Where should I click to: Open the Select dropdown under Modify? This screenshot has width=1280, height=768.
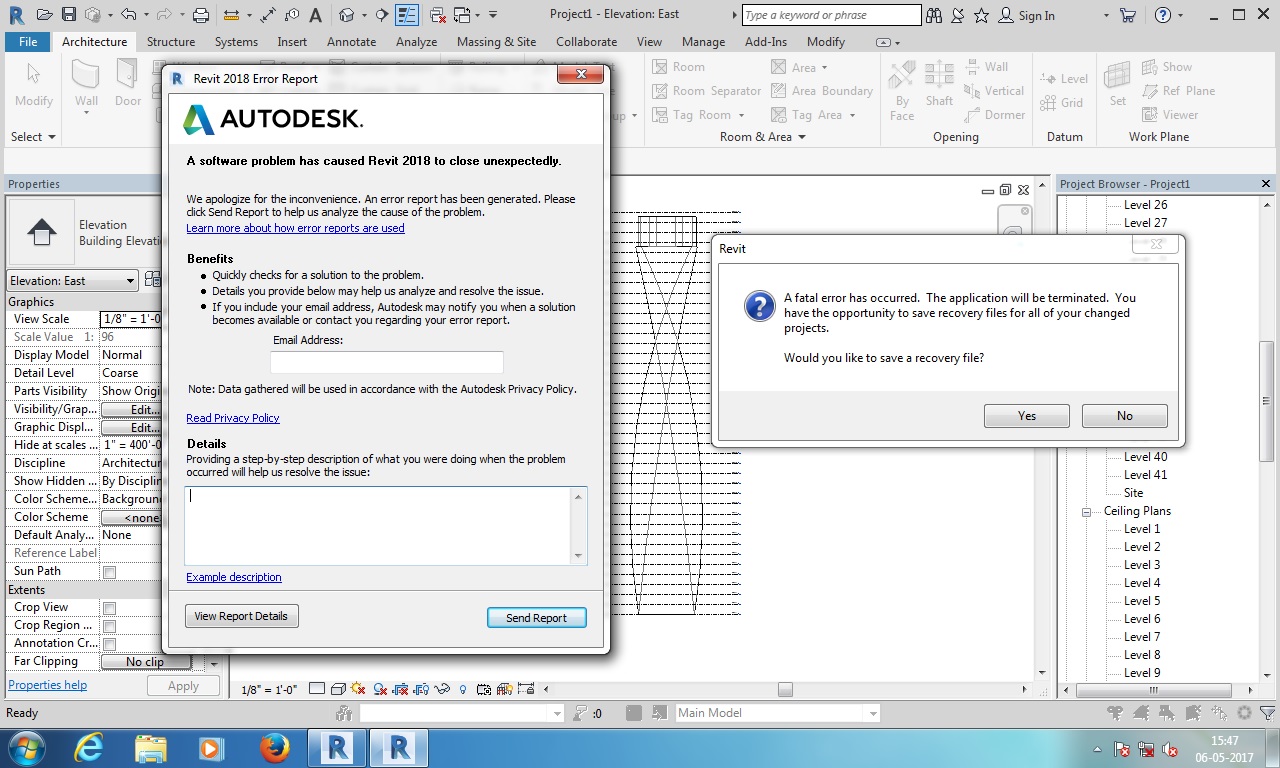[x=33, y=137]
